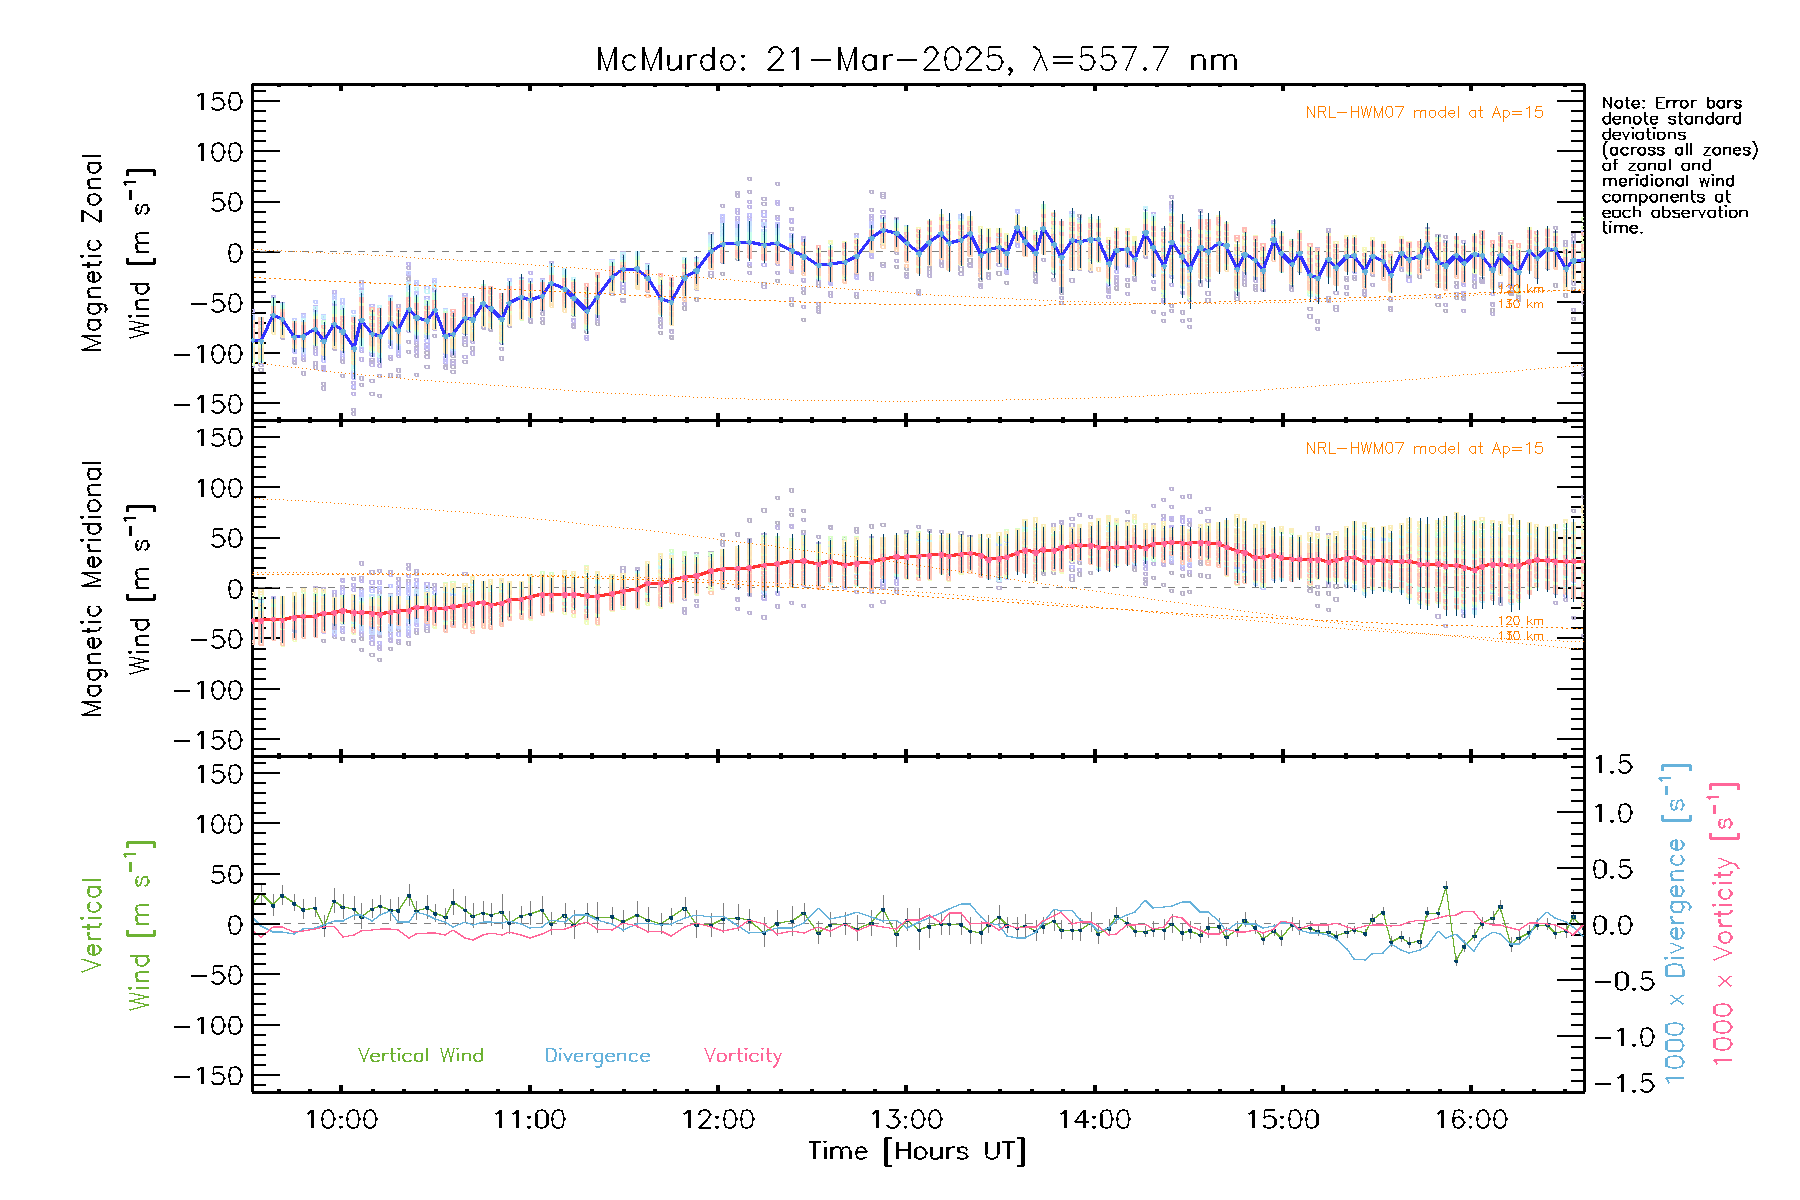Click the NRL-HWM07 model label in zonal panel
The image size is (1800, 1200).
(1424, 113)
